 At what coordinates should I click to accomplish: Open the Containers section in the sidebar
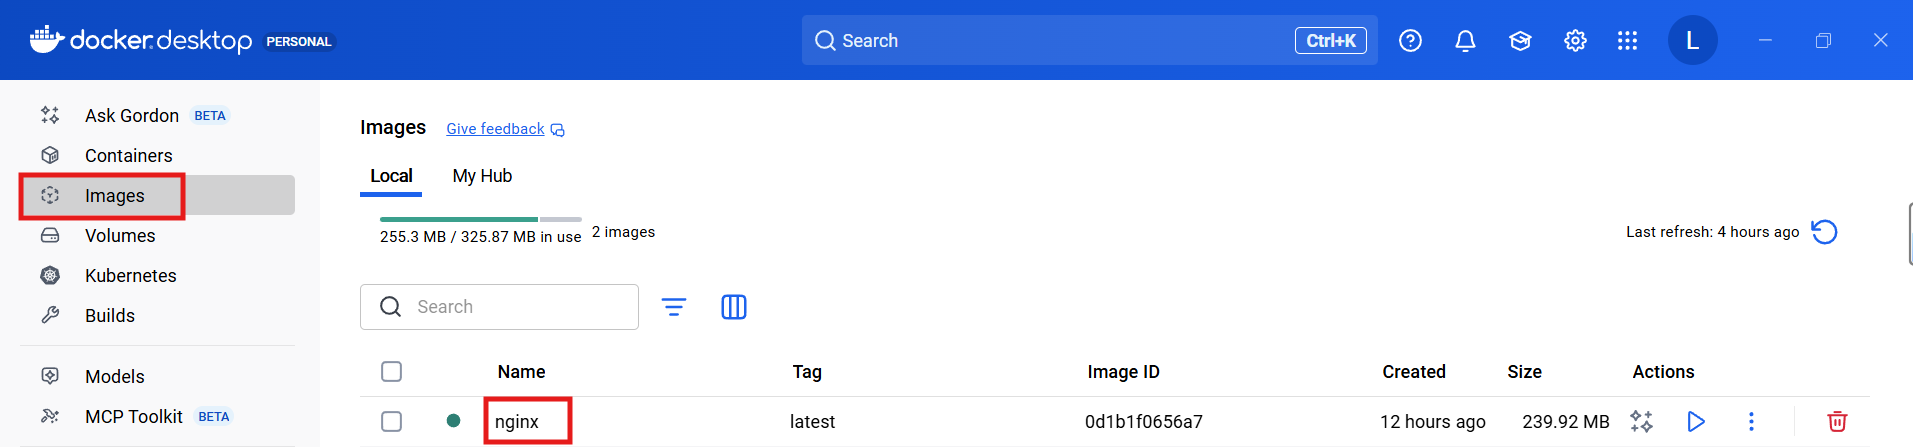[x=157, y=156]
